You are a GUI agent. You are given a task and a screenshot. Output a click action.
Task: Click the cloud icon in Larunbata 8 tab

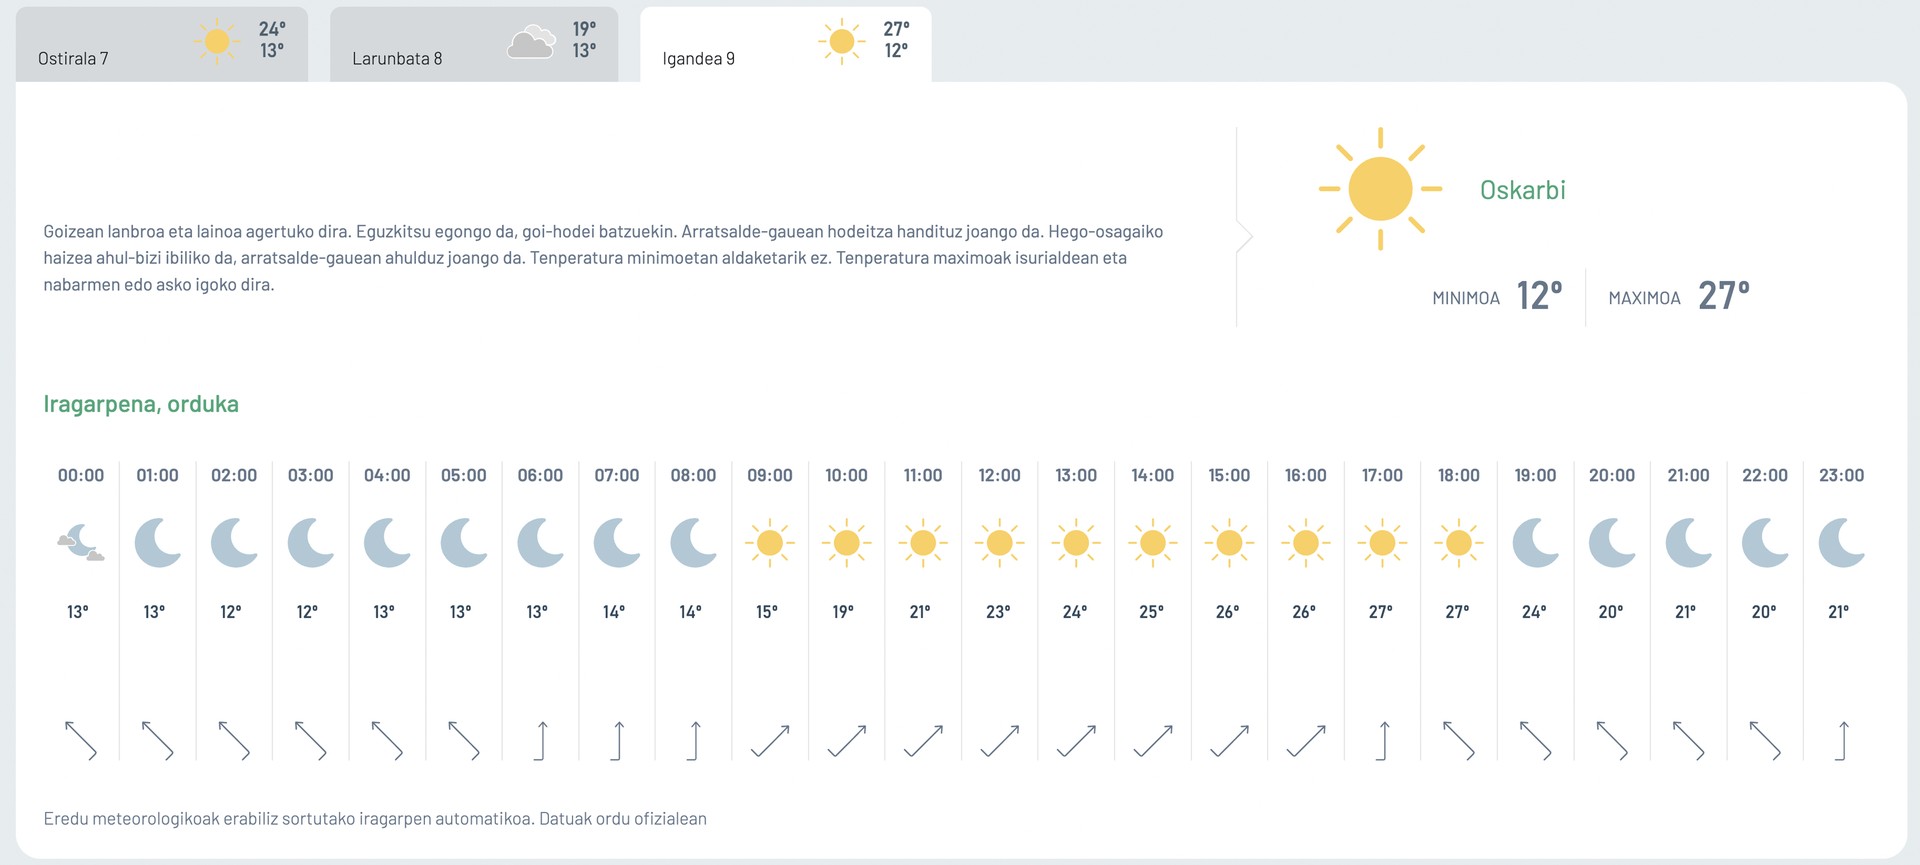(531, 42)
